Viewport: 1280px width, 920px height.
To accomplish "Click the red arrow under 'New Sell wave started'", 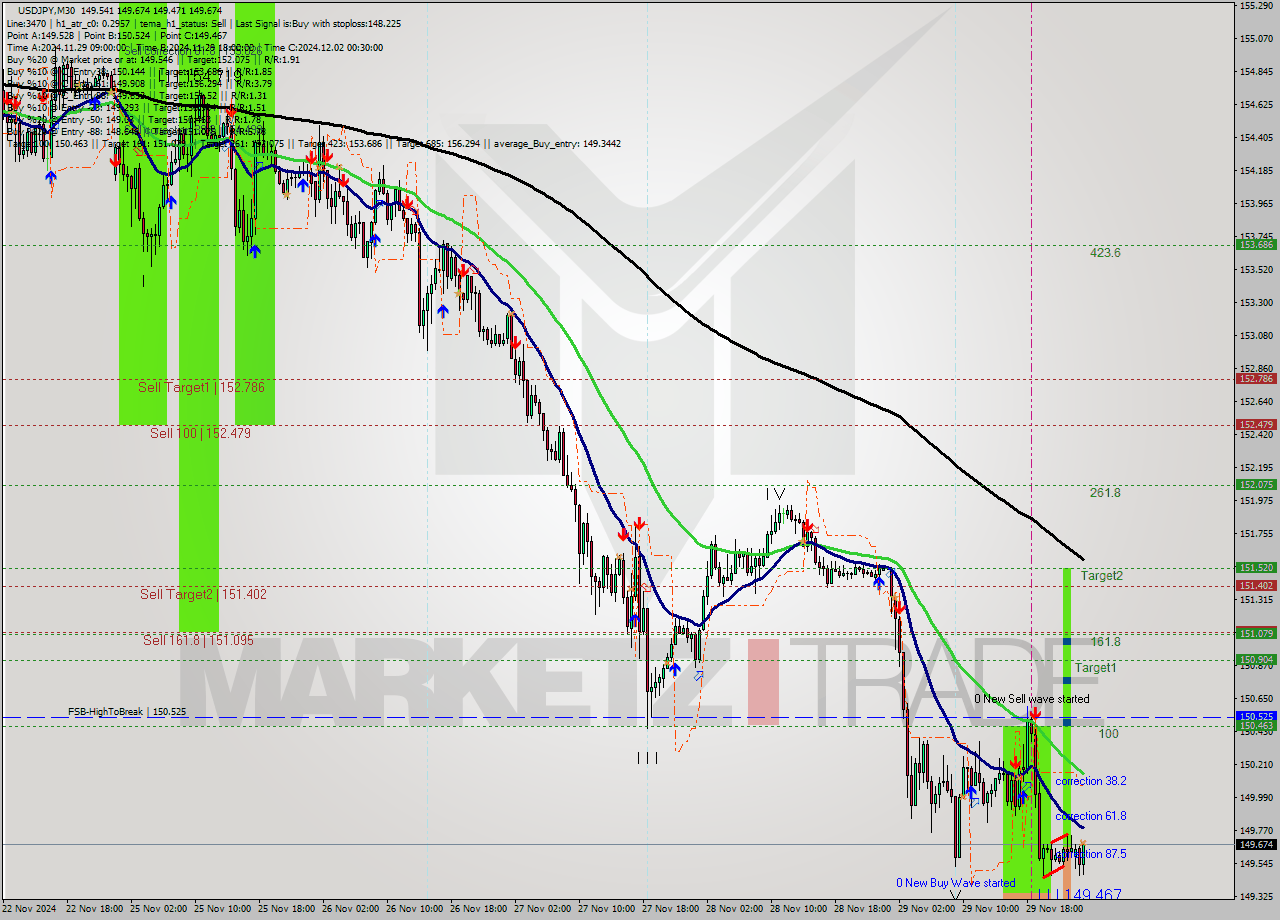I will 1035,713.
